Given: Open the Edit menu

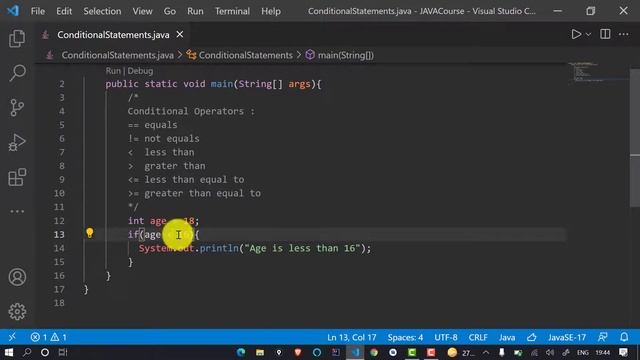Looking at the screenshot, I should tap(64, 11).
